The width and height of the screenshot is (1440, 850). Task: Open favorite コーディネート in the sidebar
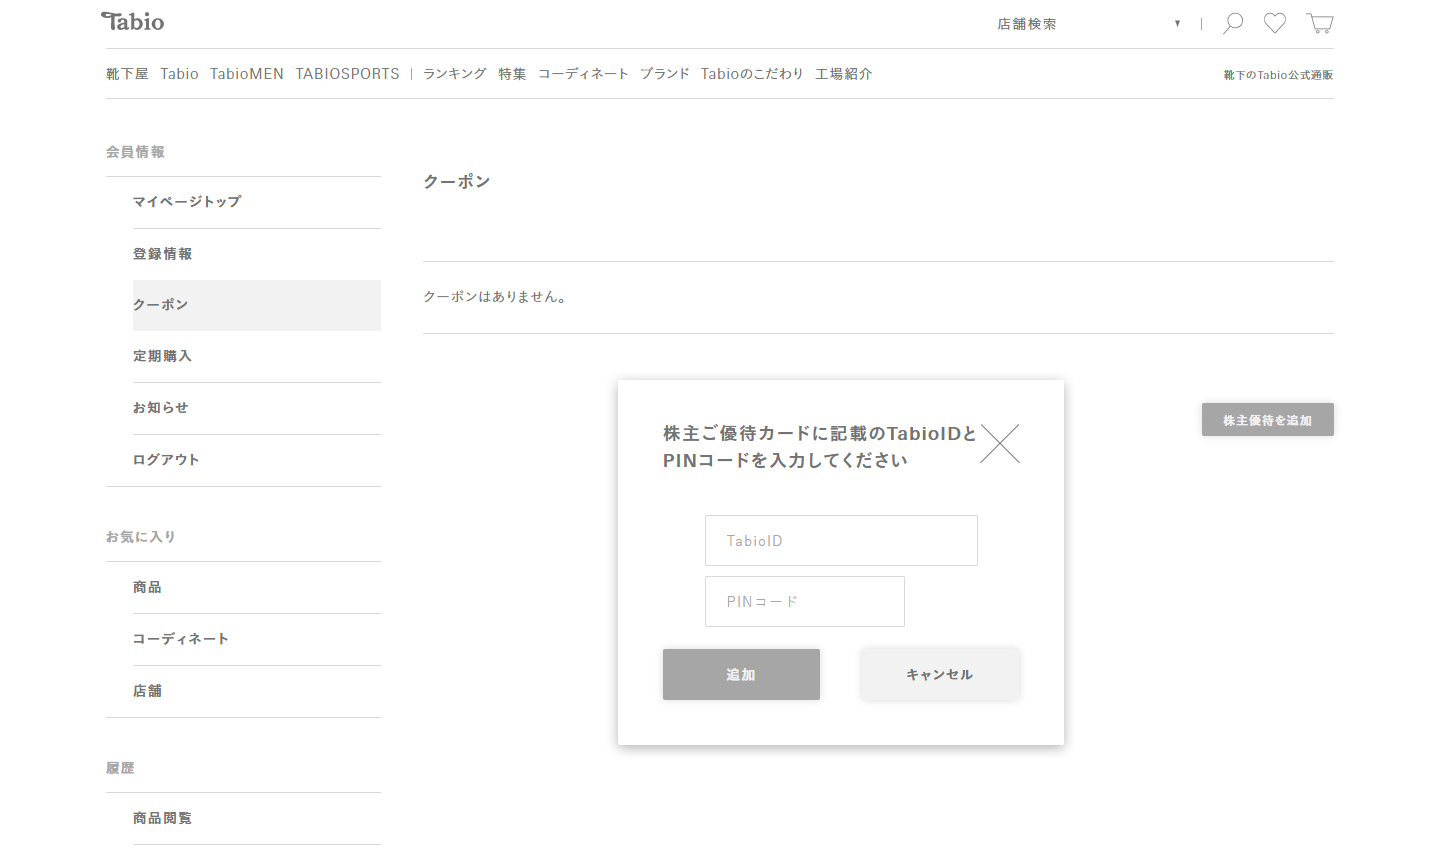(257, 639)
